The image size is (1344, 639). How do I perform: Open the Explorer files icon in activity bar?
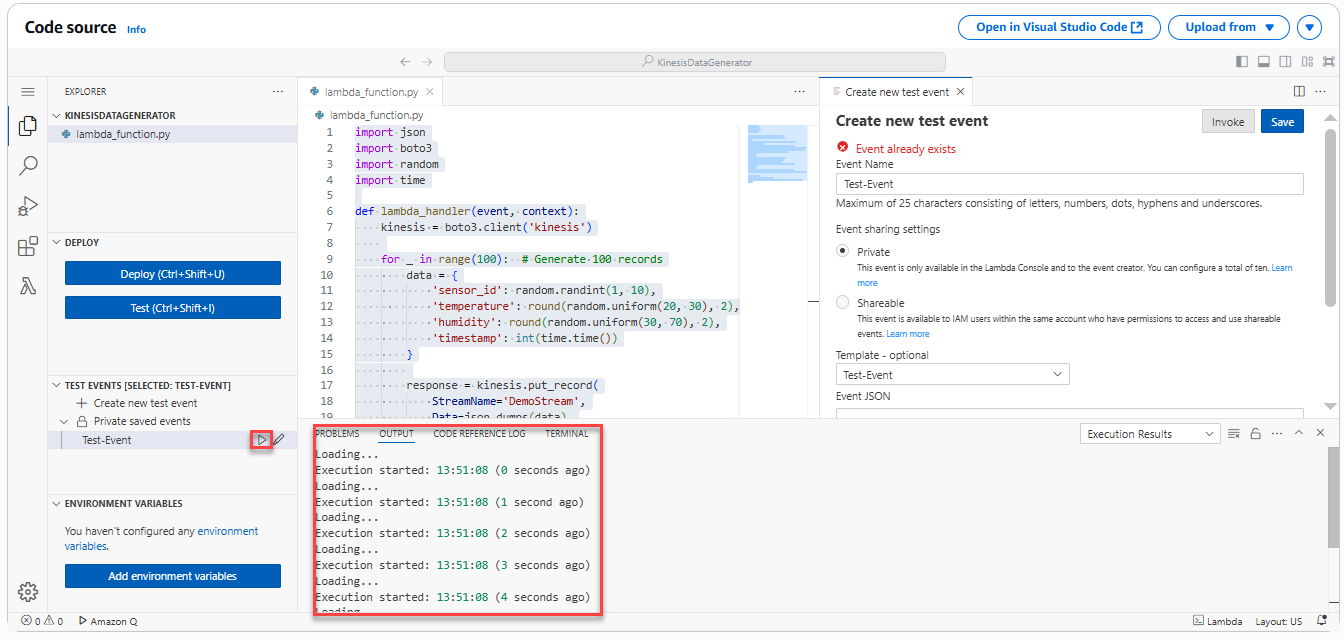point(28,126)
